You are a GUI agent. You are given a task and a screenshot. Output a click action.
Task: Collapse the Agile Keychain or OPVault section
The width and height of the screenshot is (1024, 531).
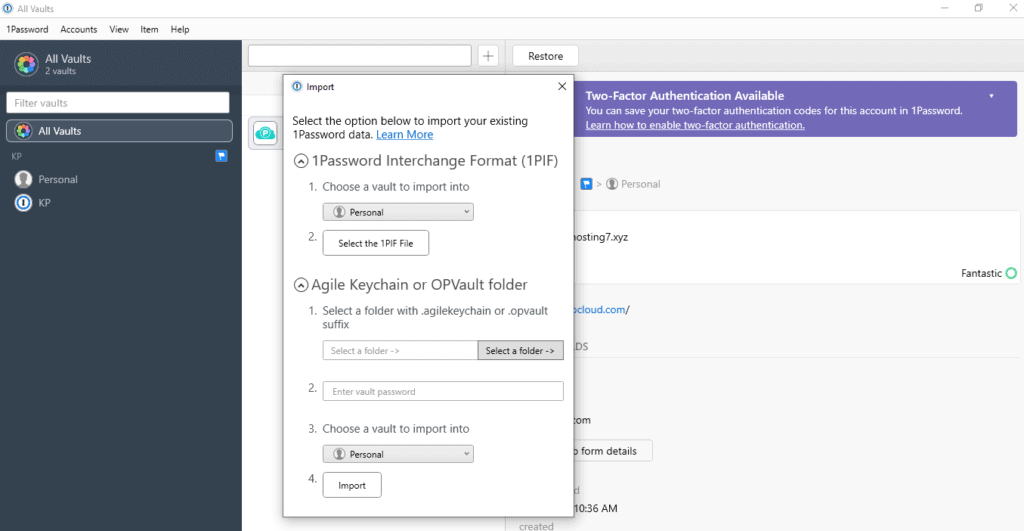click(x=300, y=285)
